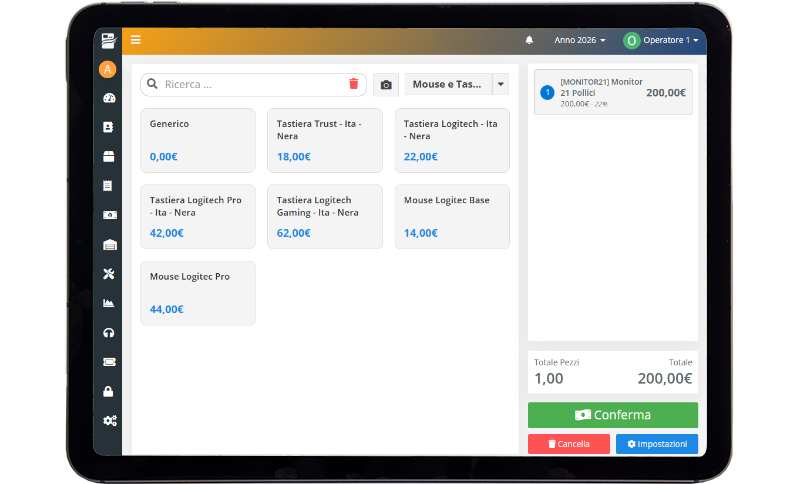
Task: Click the green 'O' operator avatar
Action: click(x=632, y=40)
